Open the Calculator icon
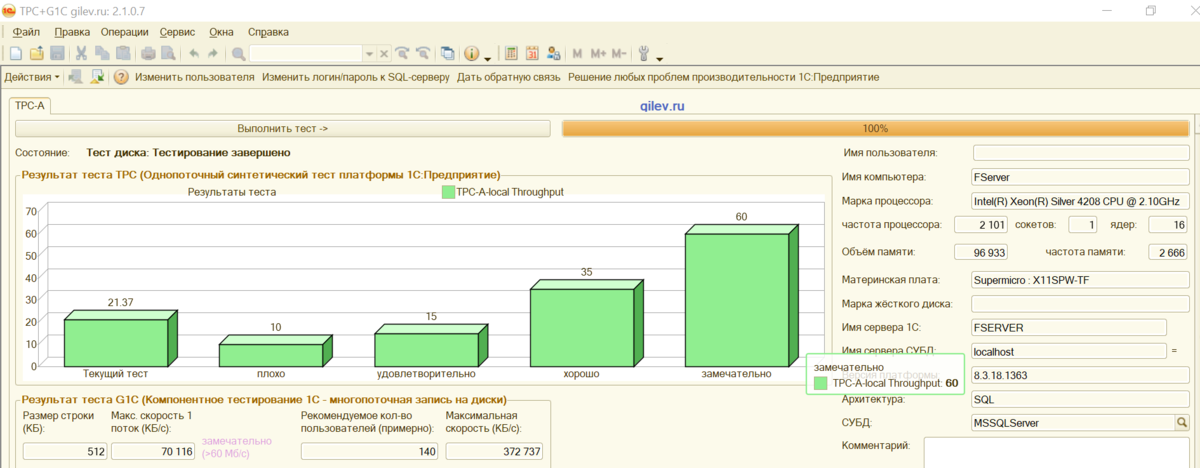 pyautogui.click(x=511, y=53)
